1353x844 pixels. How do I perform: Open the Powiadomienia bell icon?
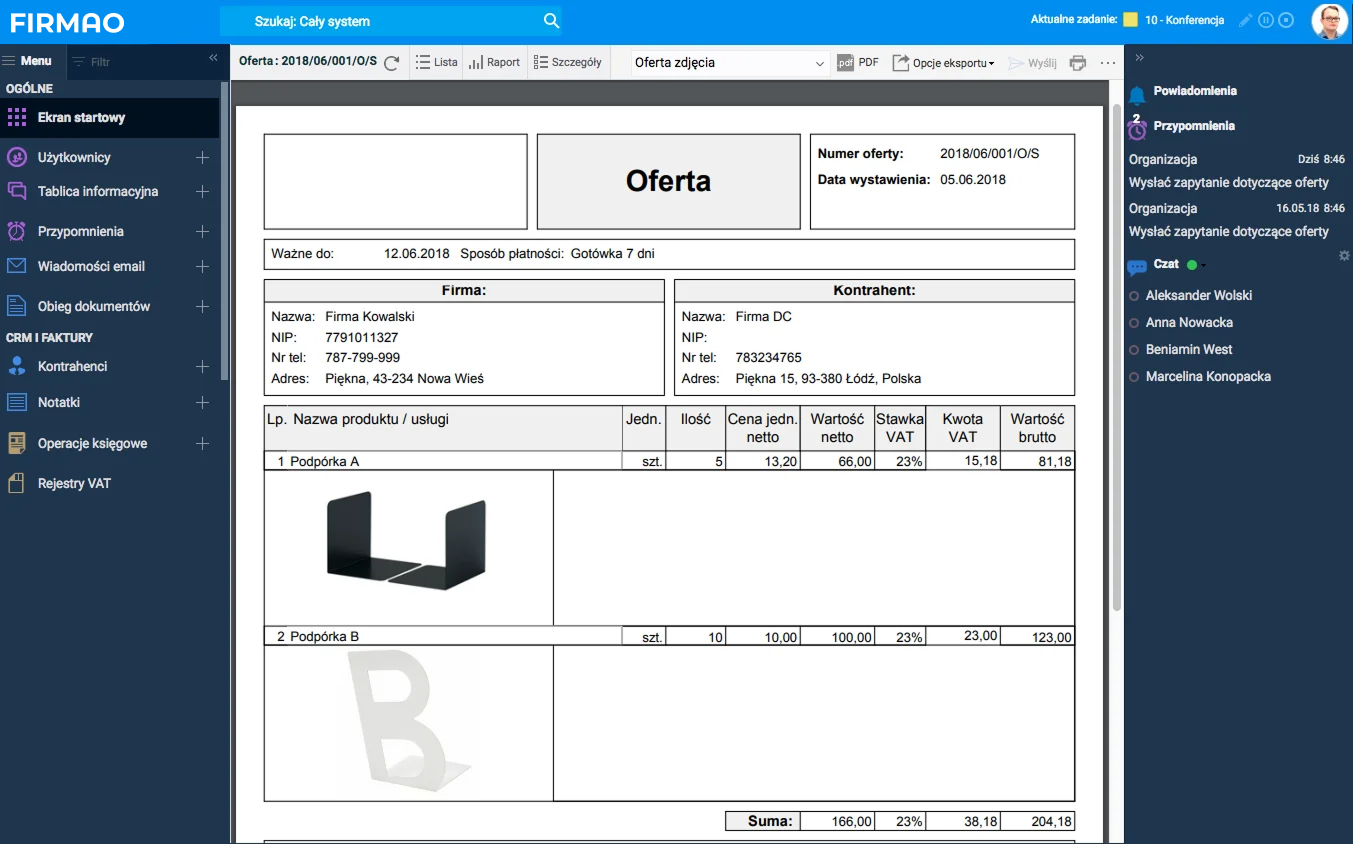click(x=1137, y=95)
